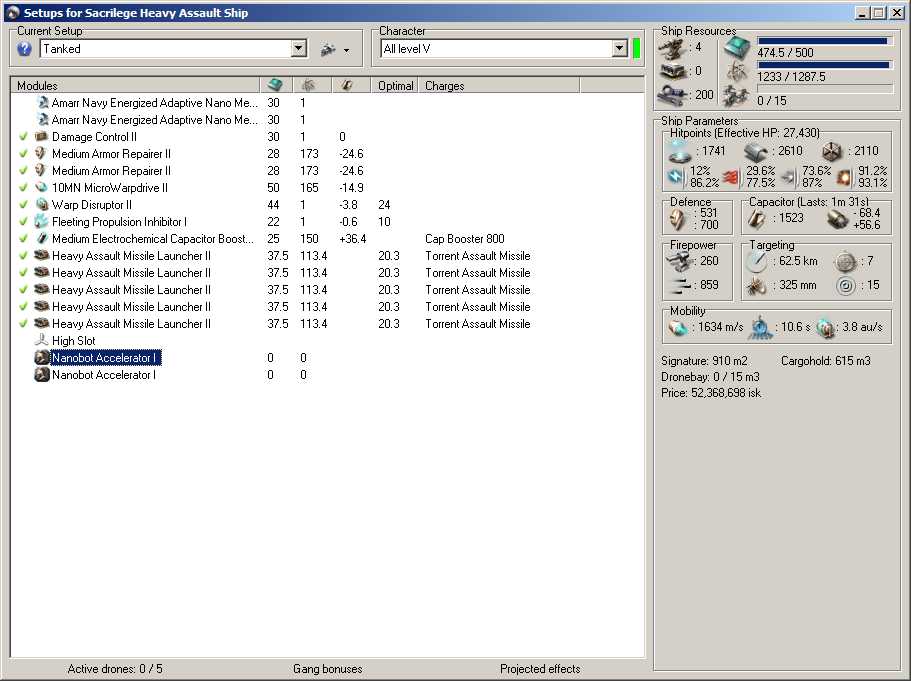Click the blue help question mark icon
The width and height of the screenshot is (911, 681).
point(24,49)
